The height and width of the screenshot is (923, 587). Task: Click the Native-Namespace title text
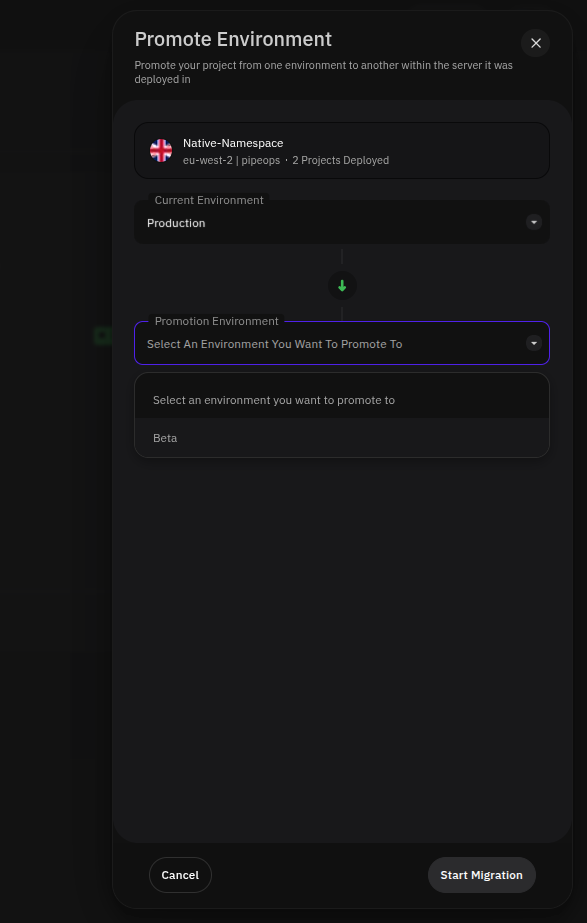coord(233,143)
